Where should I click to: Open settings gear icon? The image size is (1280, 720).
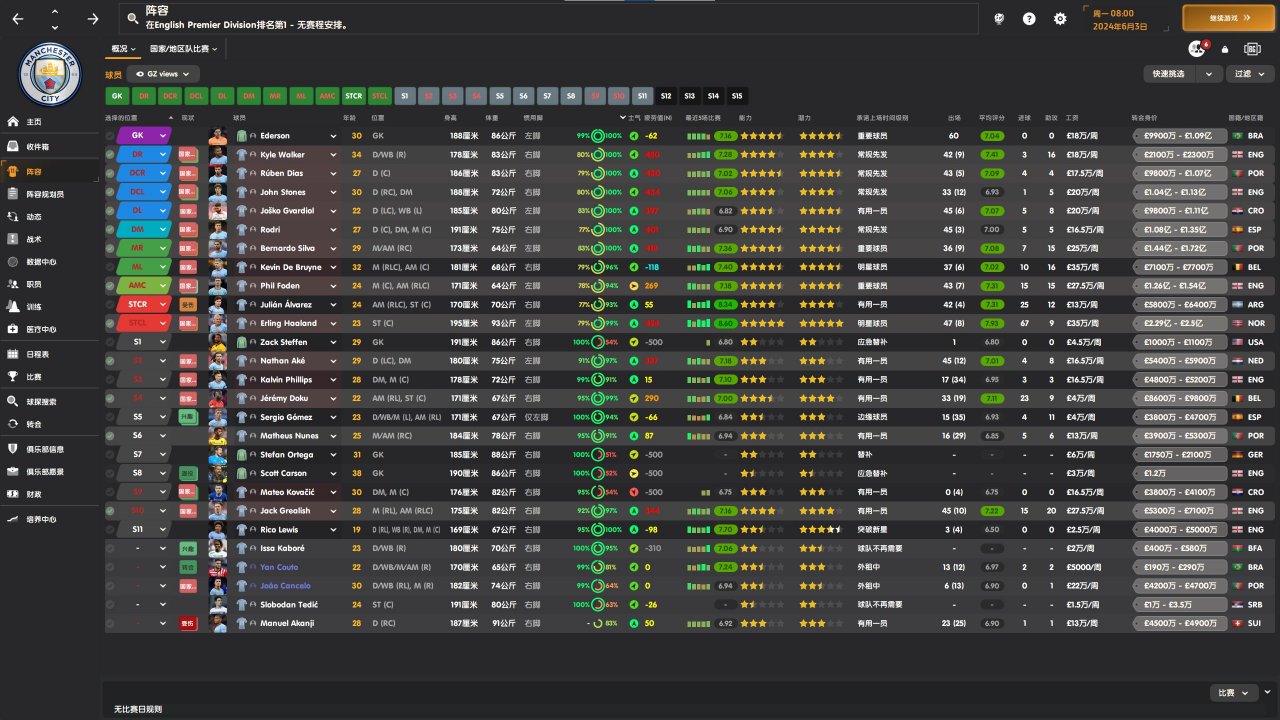[x=1060, y=19]
